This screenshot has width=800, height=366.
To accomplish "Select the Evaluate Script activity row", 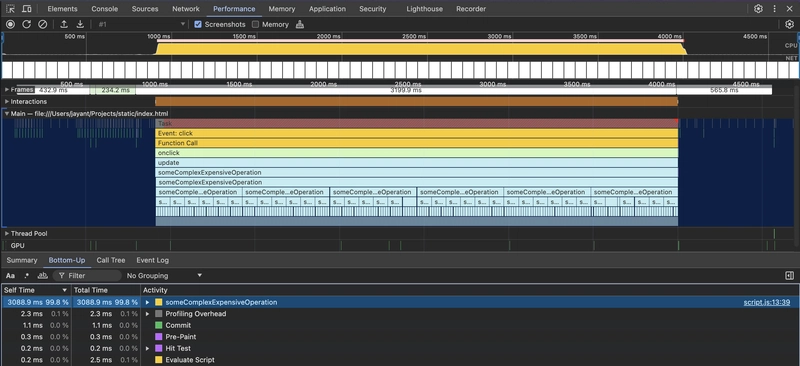I will pos(399,360).
